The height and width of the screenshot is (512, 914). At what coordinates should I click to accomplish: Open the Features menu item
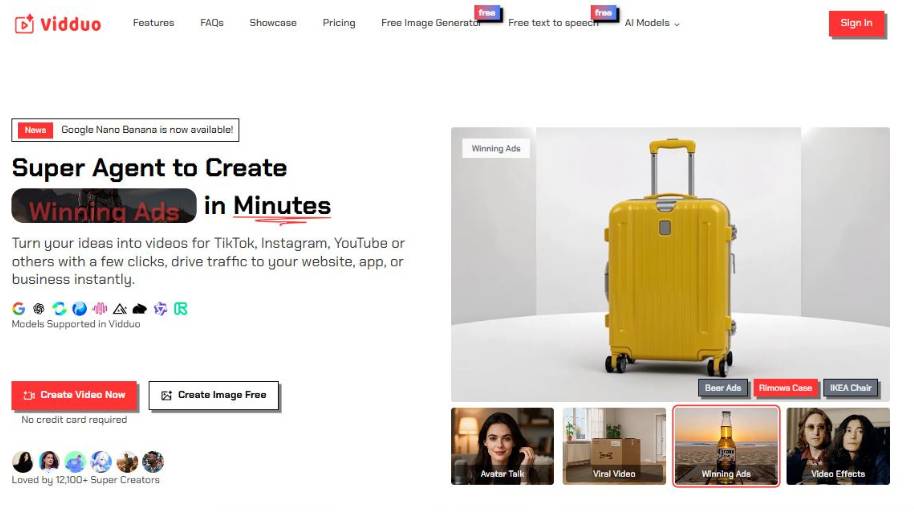[x=153, y=23]
